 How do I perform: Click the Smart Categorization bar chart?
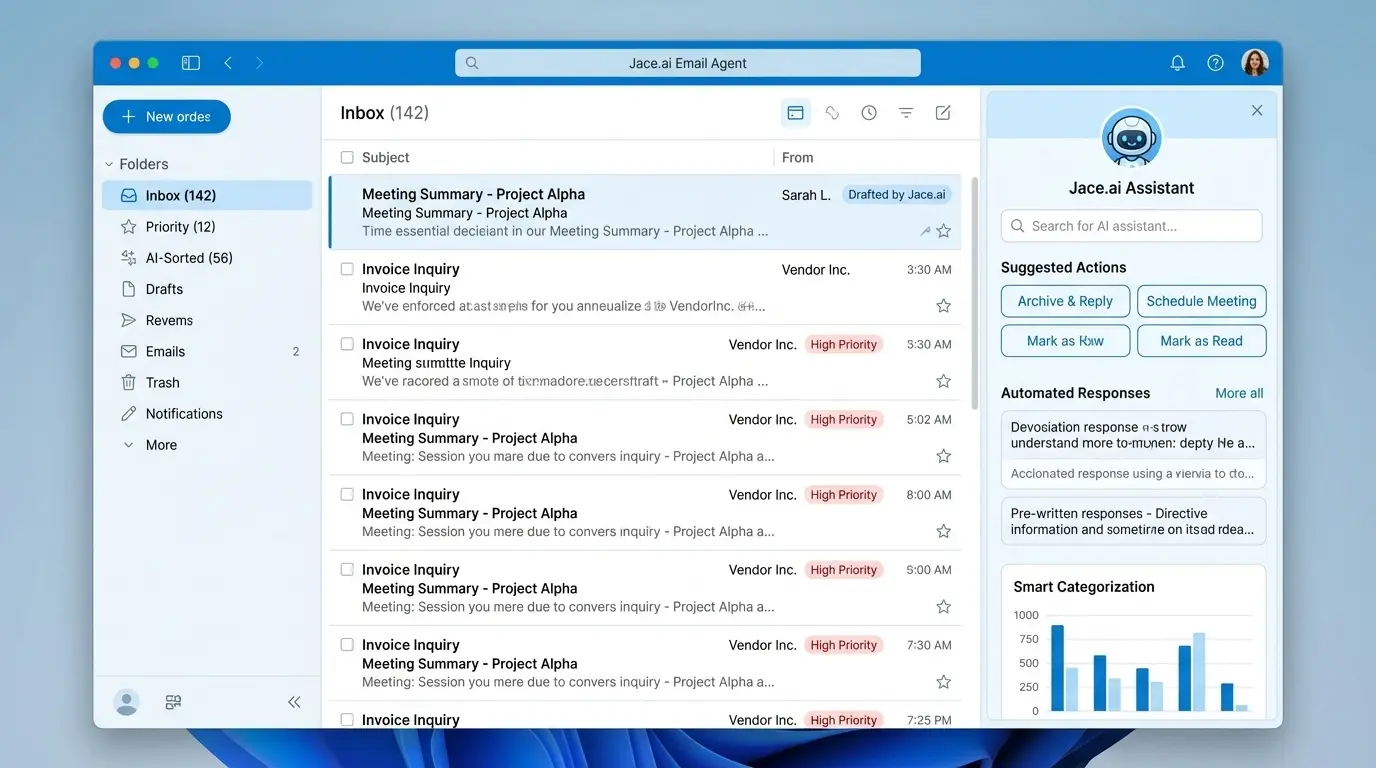(1133, 662)
